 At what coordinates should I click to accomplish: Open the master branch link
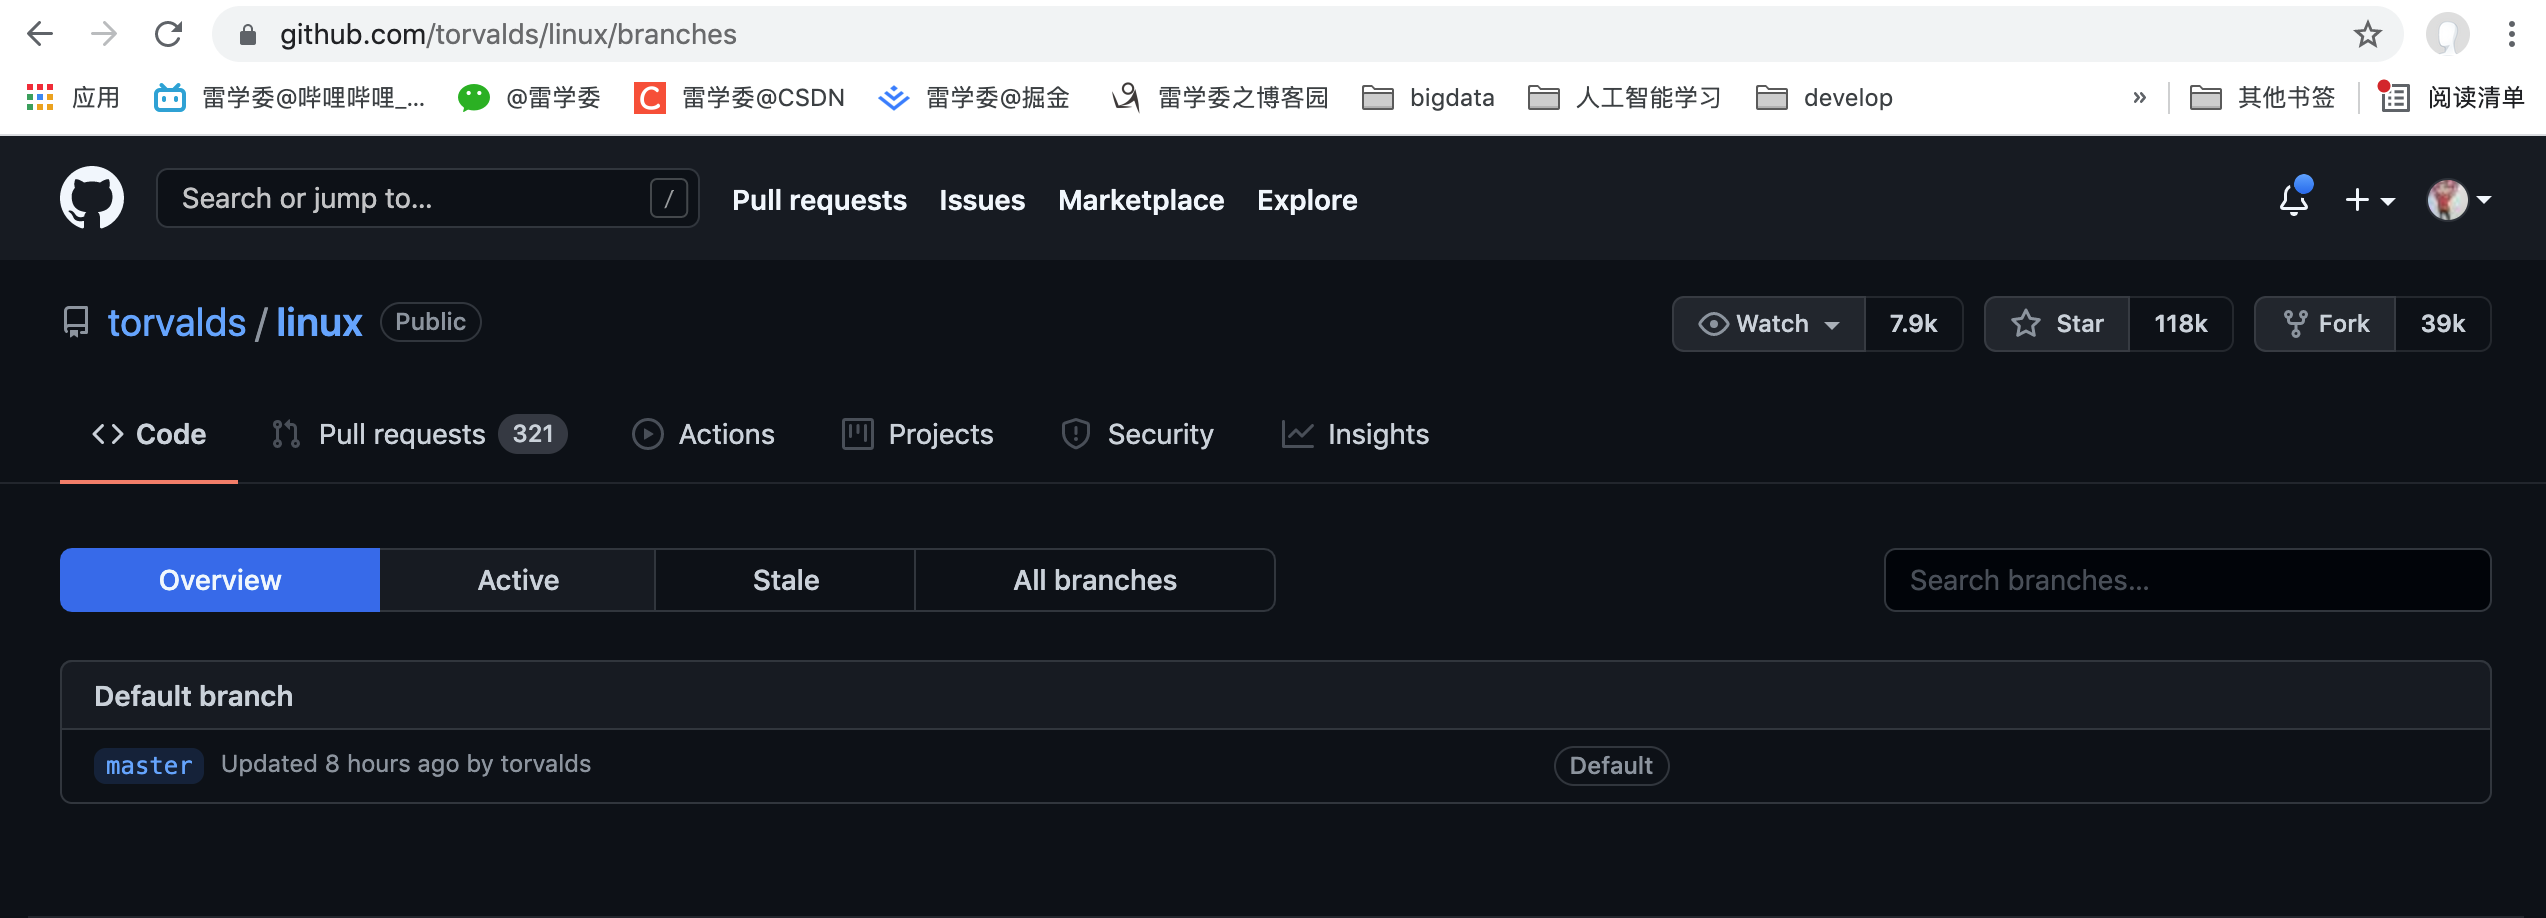(x=149, y=766)
